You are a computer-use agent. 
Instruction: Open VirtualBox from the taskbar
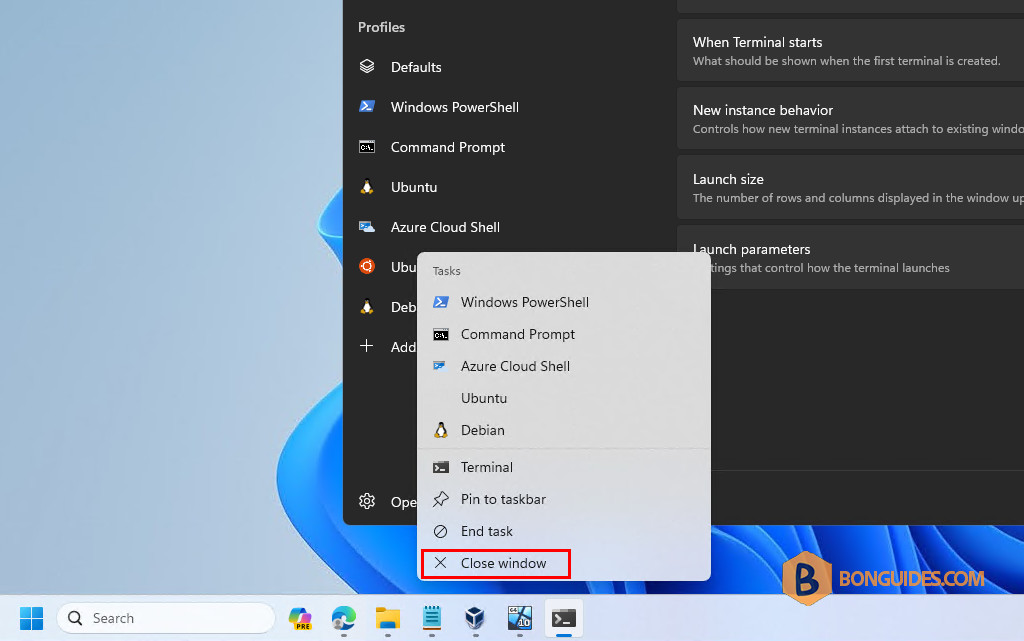click(x=475, y=618)
